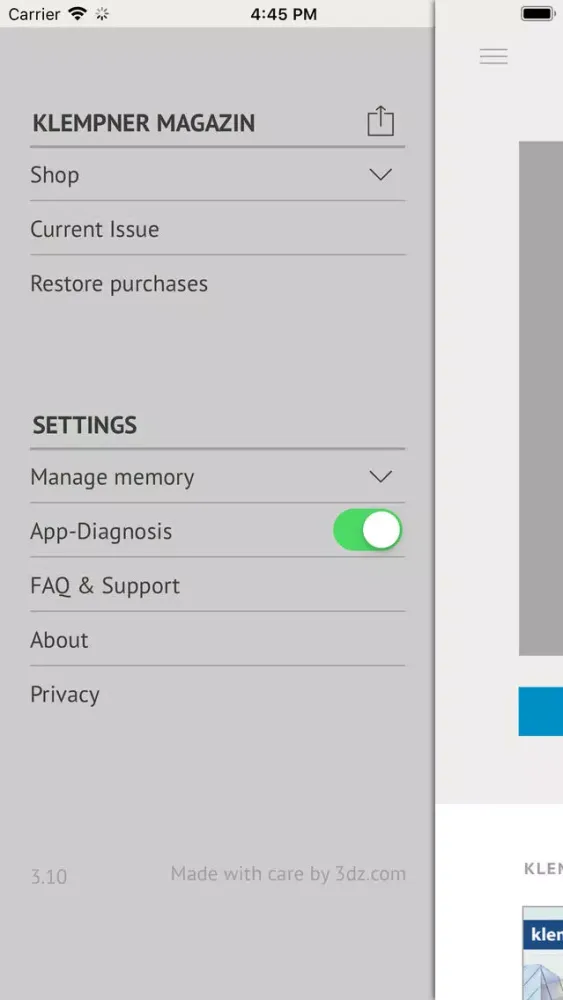563x1000 pixels.
Task: Tap the version number 3.10
Action: pos(48,876)
